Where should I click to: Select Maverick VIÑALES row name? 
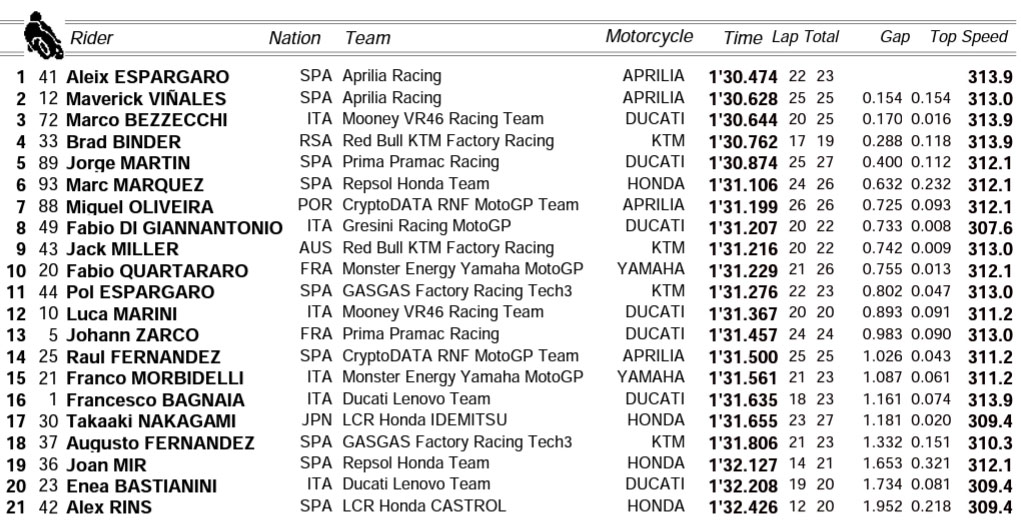[x=146, y=99]
